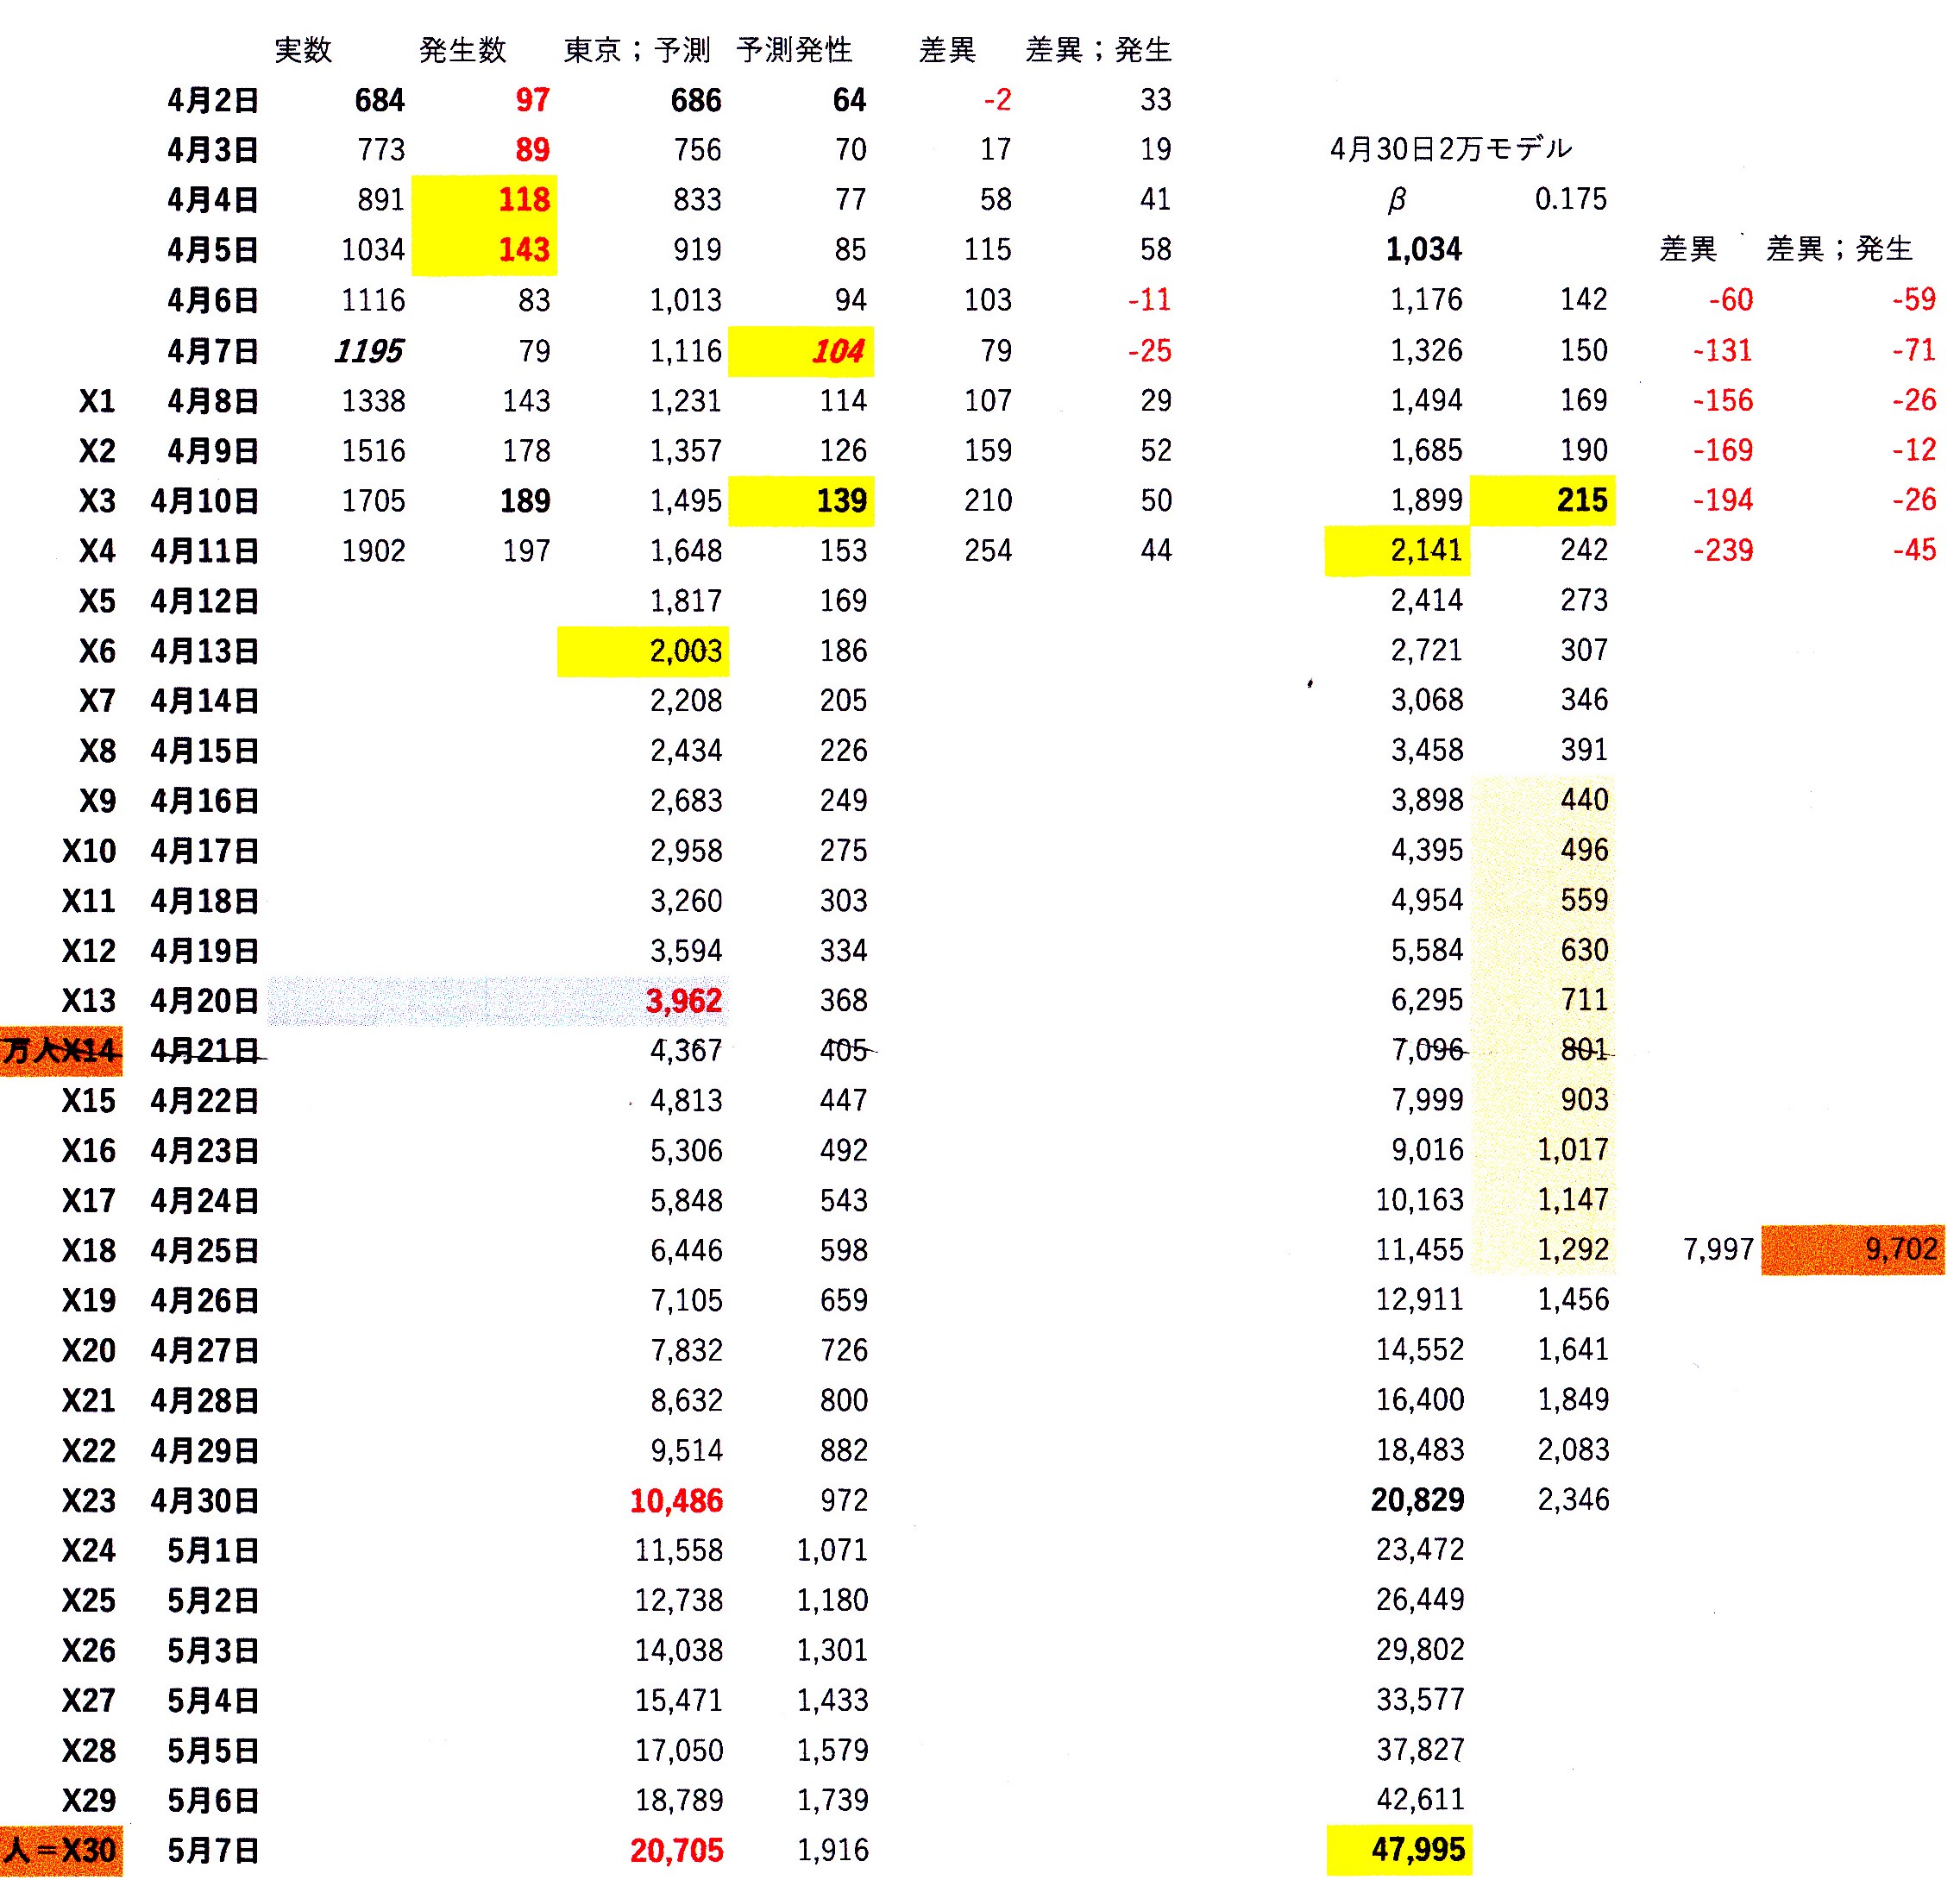Click the red value -2
The image size is (1960, 1880).
coord(997,100)
